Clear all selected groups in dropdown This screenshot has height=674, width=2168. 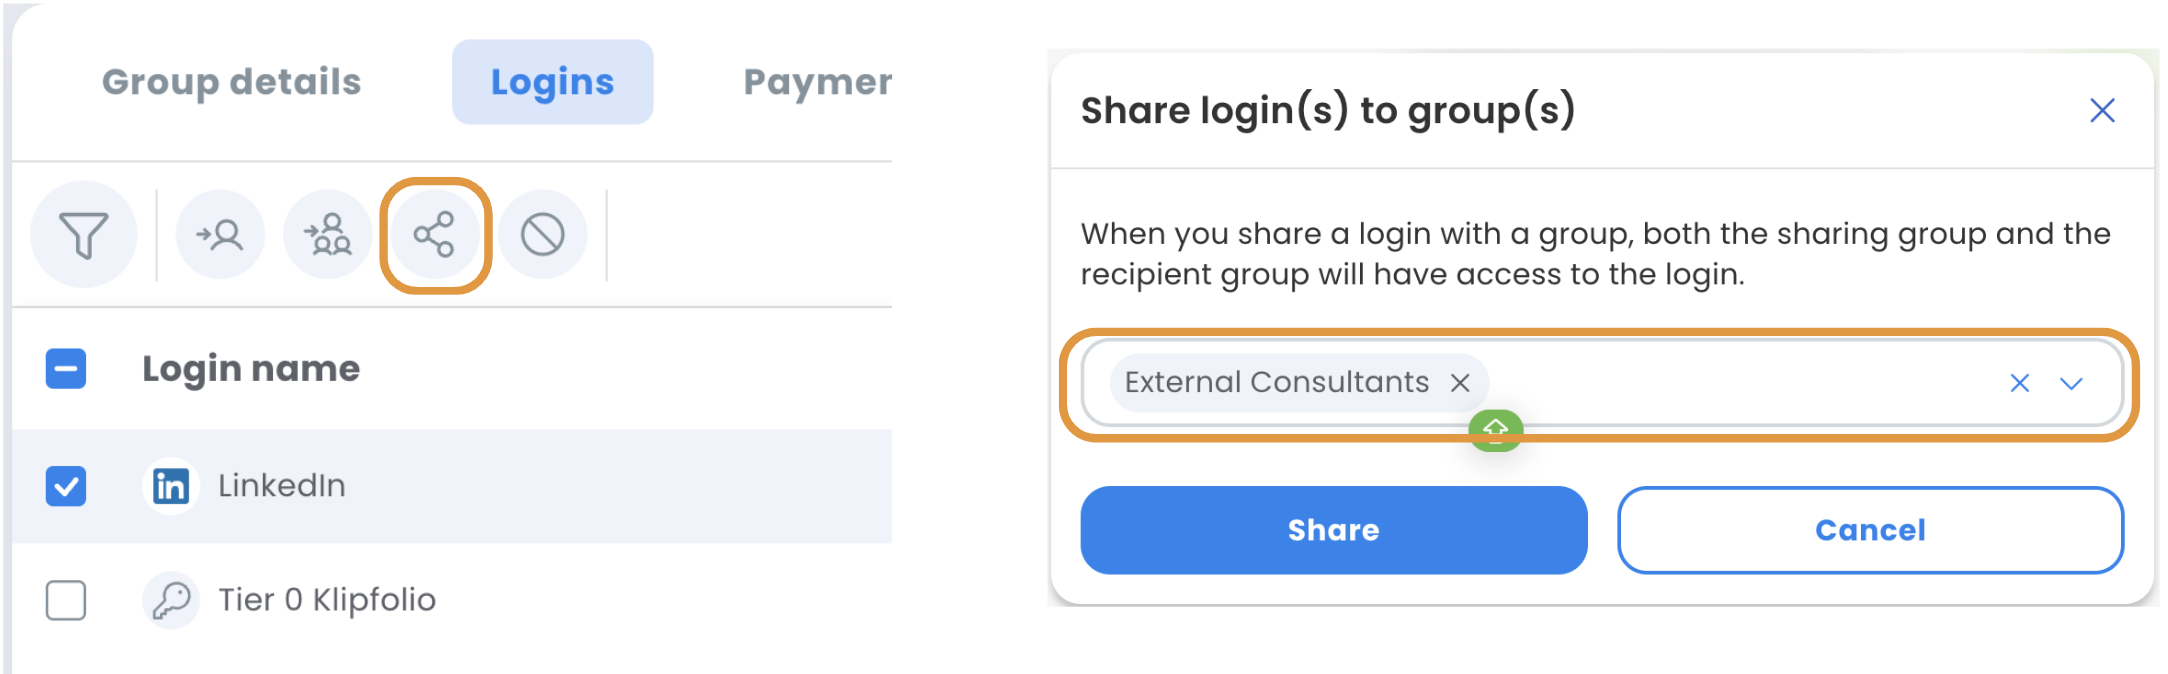pos(2019,383)
